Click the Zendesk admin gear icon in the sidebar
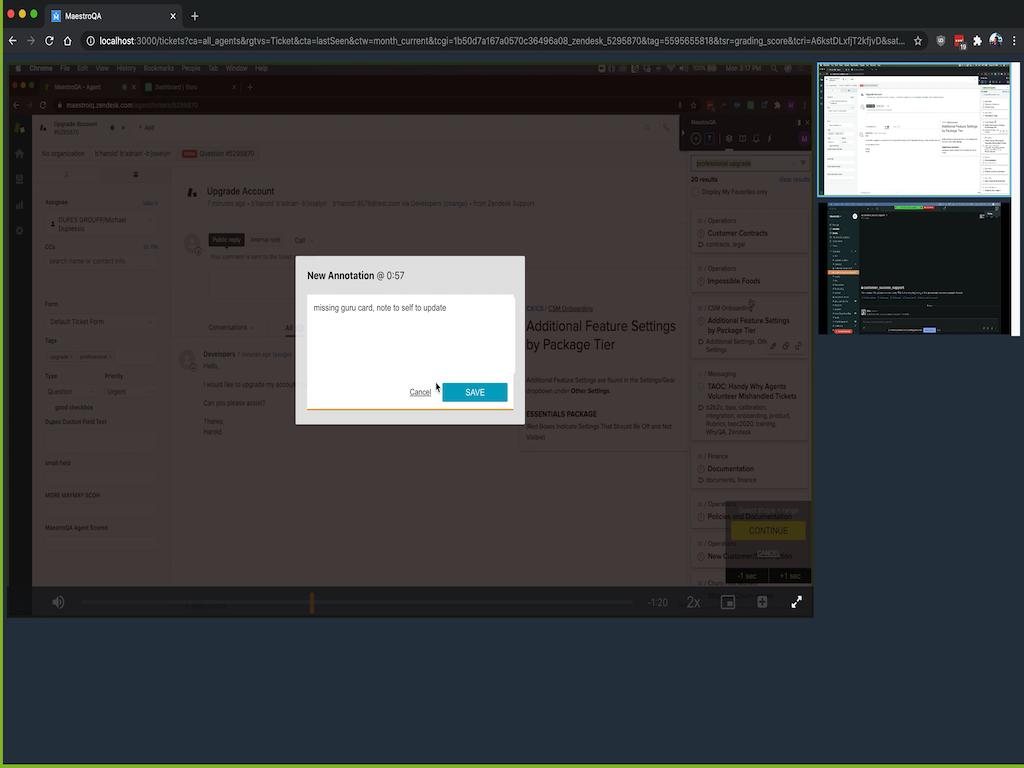1024x768 pixels. (x=20, y=230)
